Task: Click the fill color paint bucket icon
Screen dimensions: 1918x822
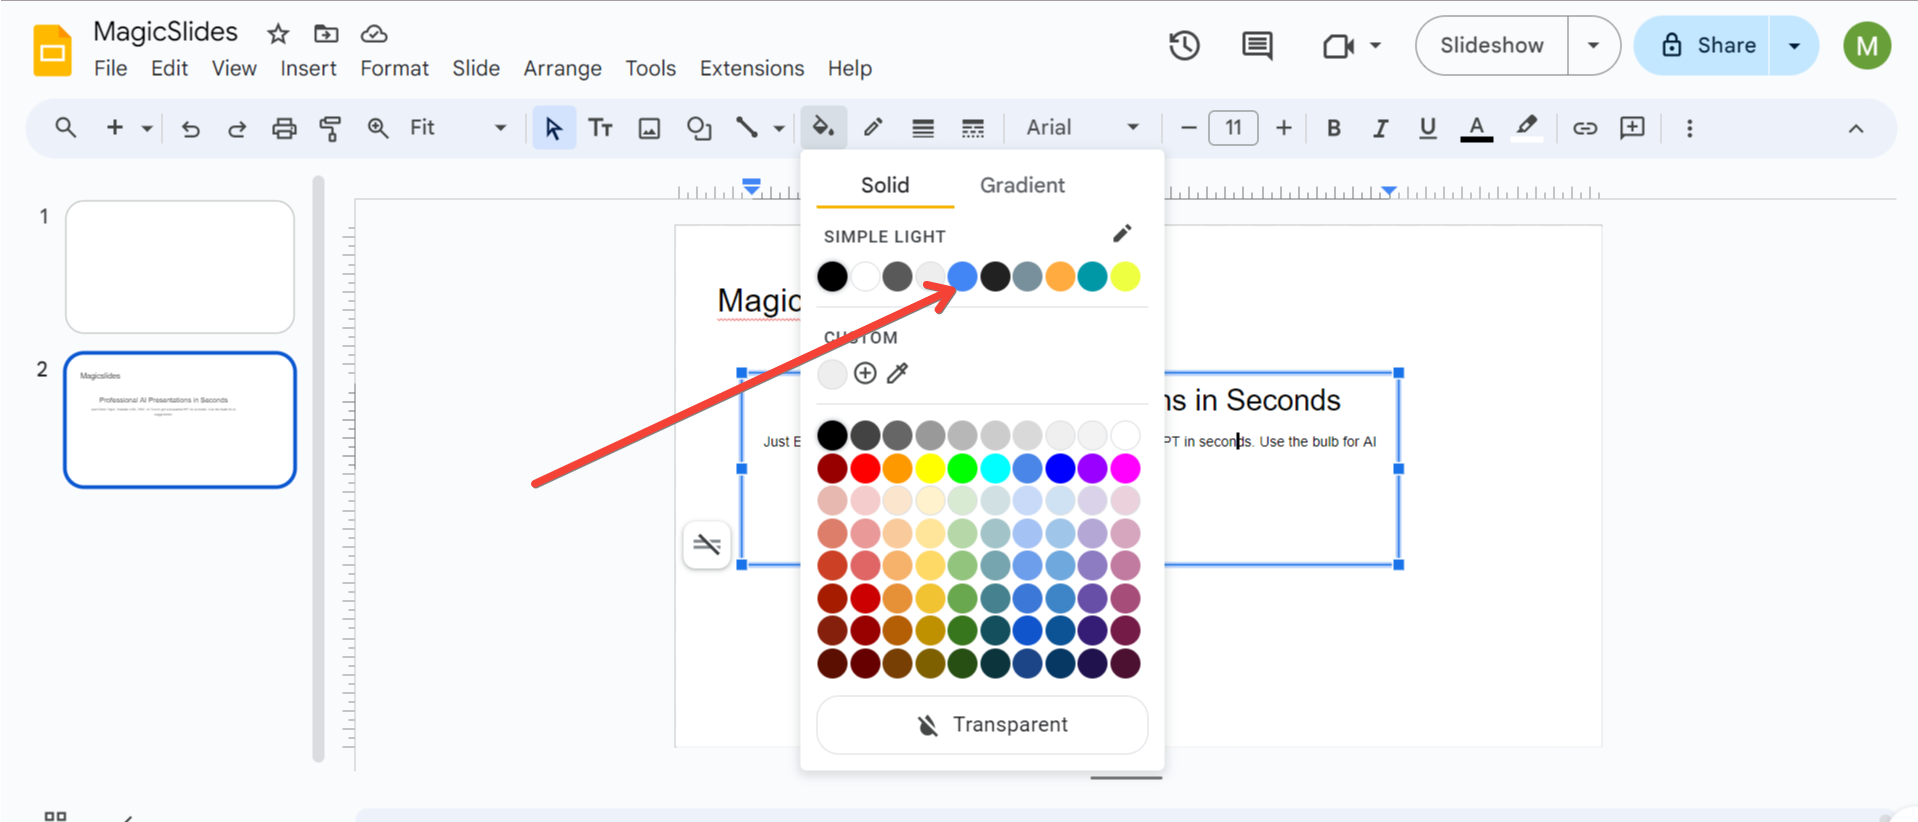Action: pos(823,127)
